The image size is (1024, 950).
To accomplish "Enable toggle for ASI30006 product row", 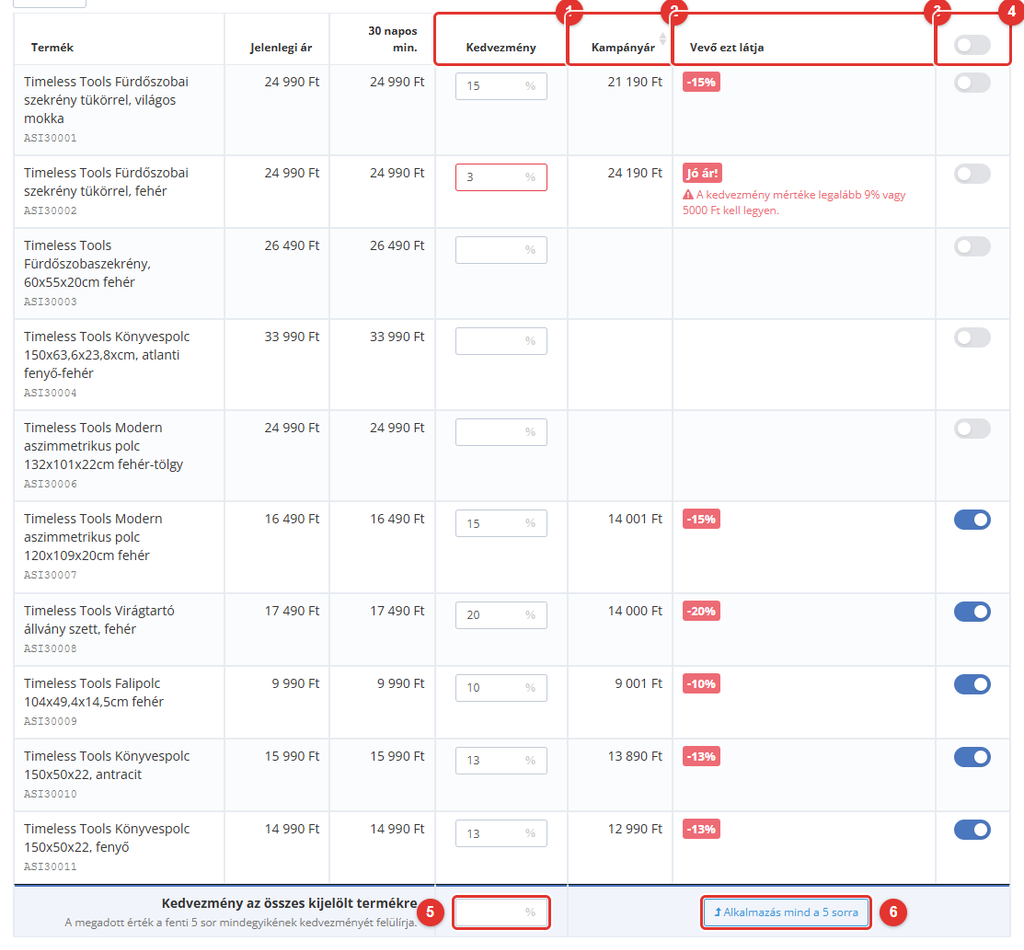I will 972,428.
